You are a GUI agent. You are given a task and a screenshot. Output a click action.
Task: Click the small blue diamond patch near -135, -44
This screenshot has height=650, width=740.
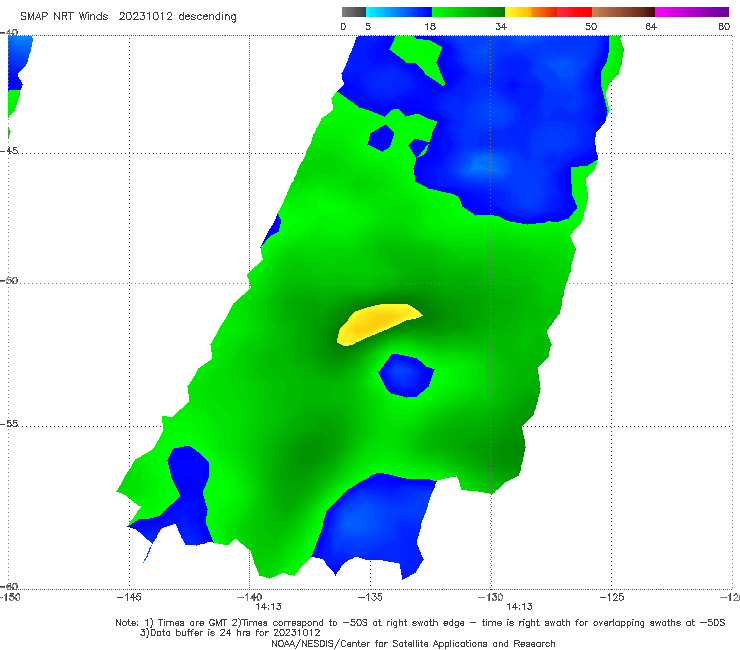click(x=381, y=138)
